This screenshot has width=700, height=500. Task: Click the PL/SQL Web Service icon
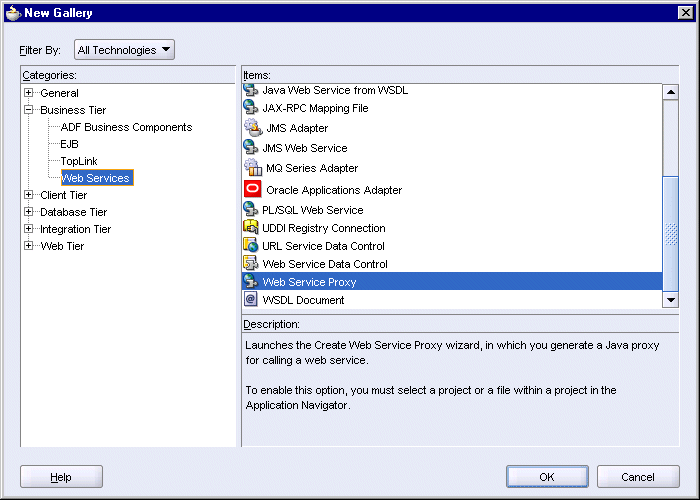coord(250,209)
